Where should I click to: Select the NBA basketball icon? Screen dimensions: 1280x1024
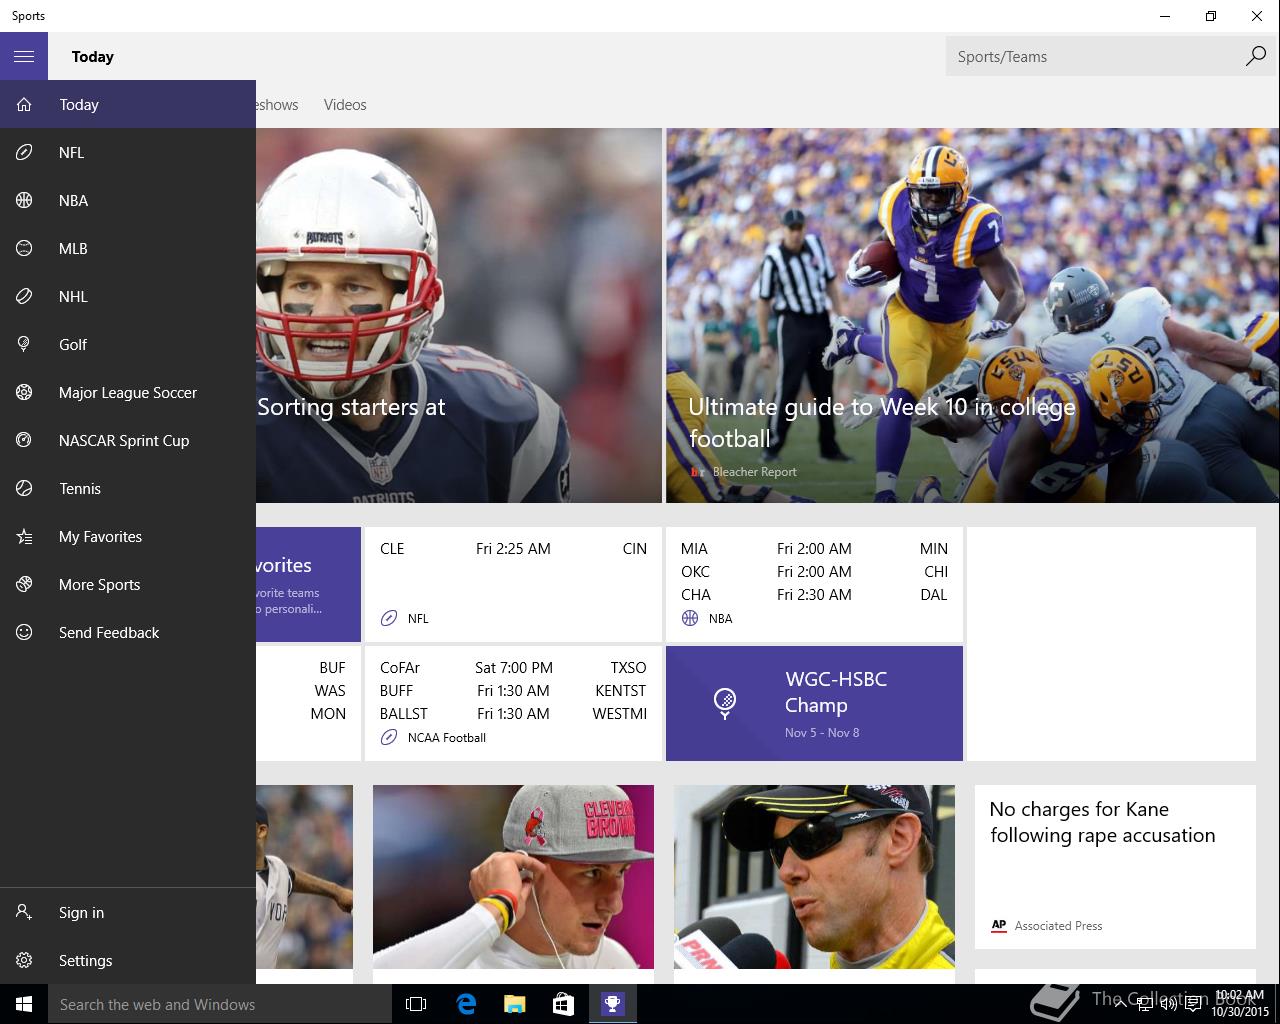[24, 200]
